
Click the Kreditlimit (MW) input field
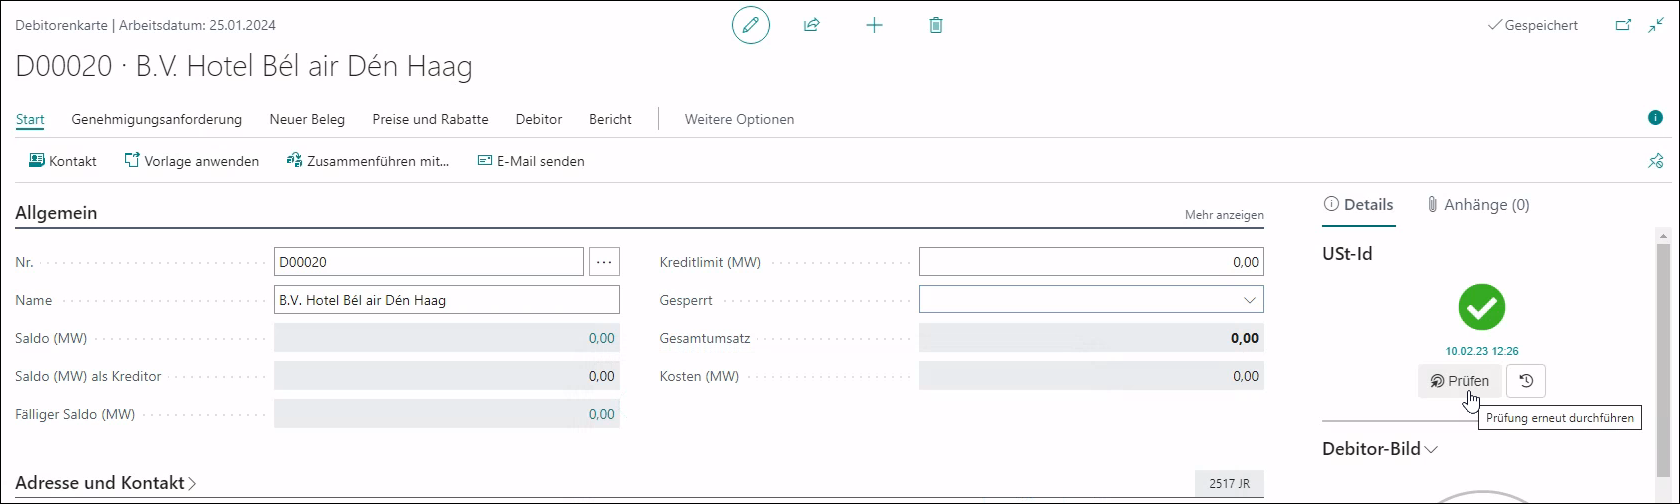point(1090,262)
